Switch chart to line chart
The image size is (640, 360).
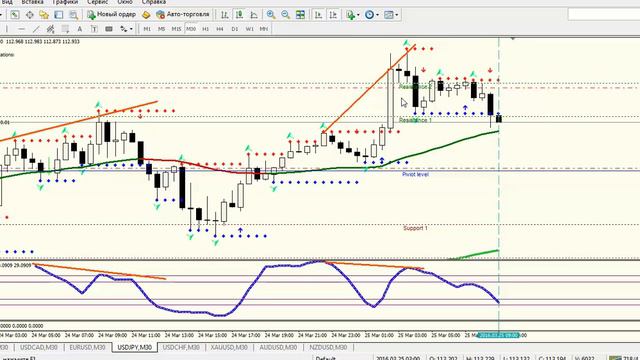coord(254,15)
